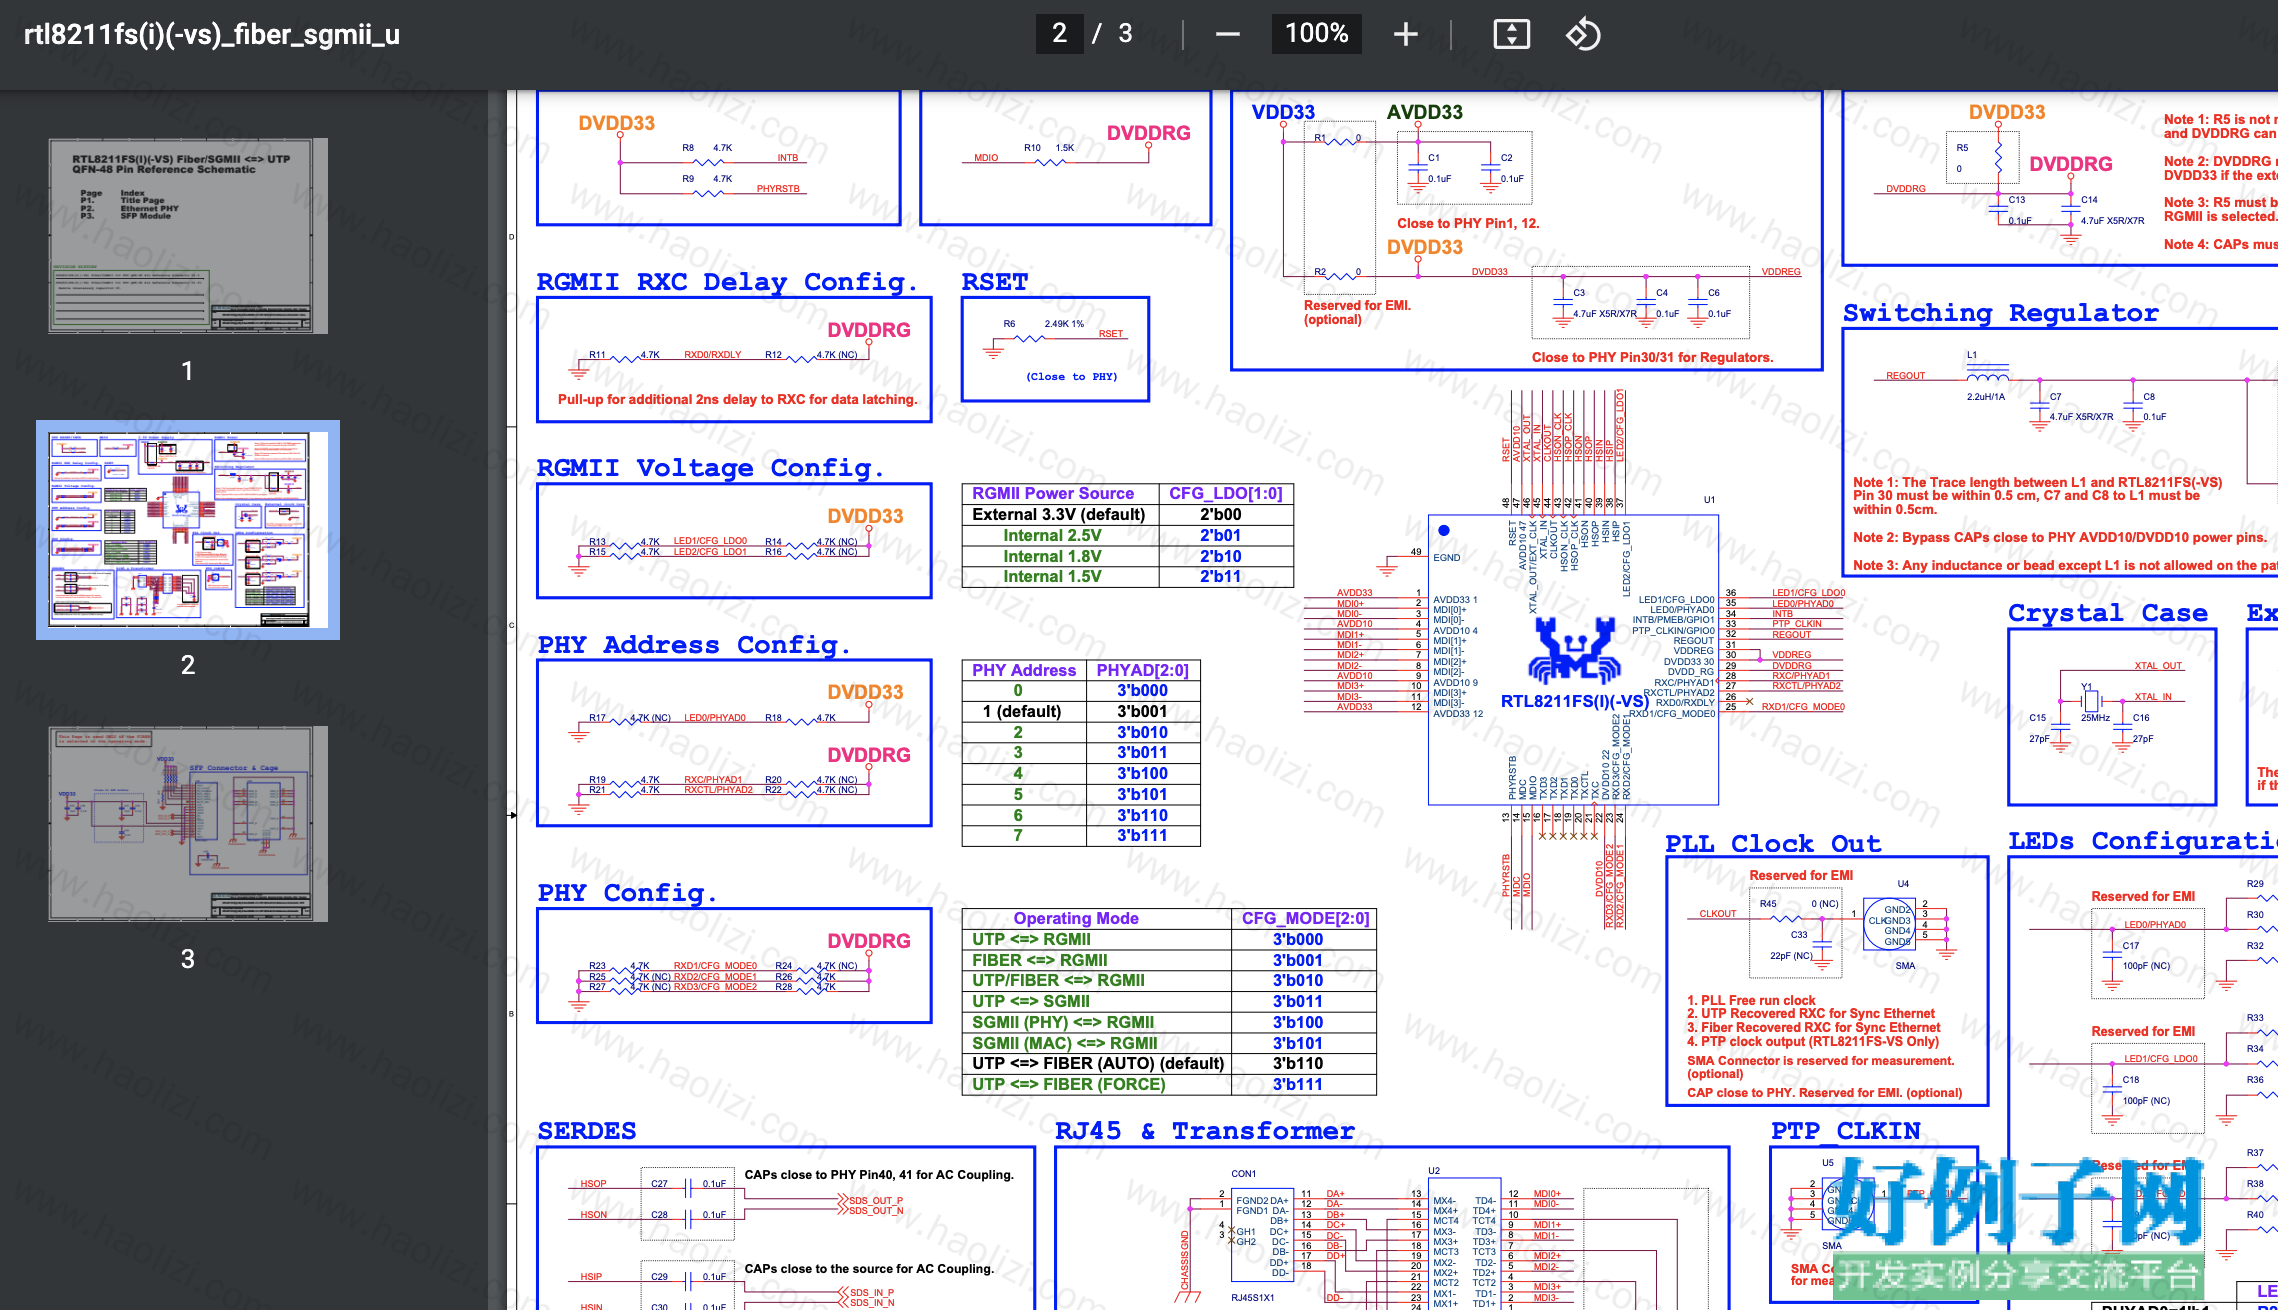Click the total page count 3
This screenshot has height=1310, width=2278.
1125,33
